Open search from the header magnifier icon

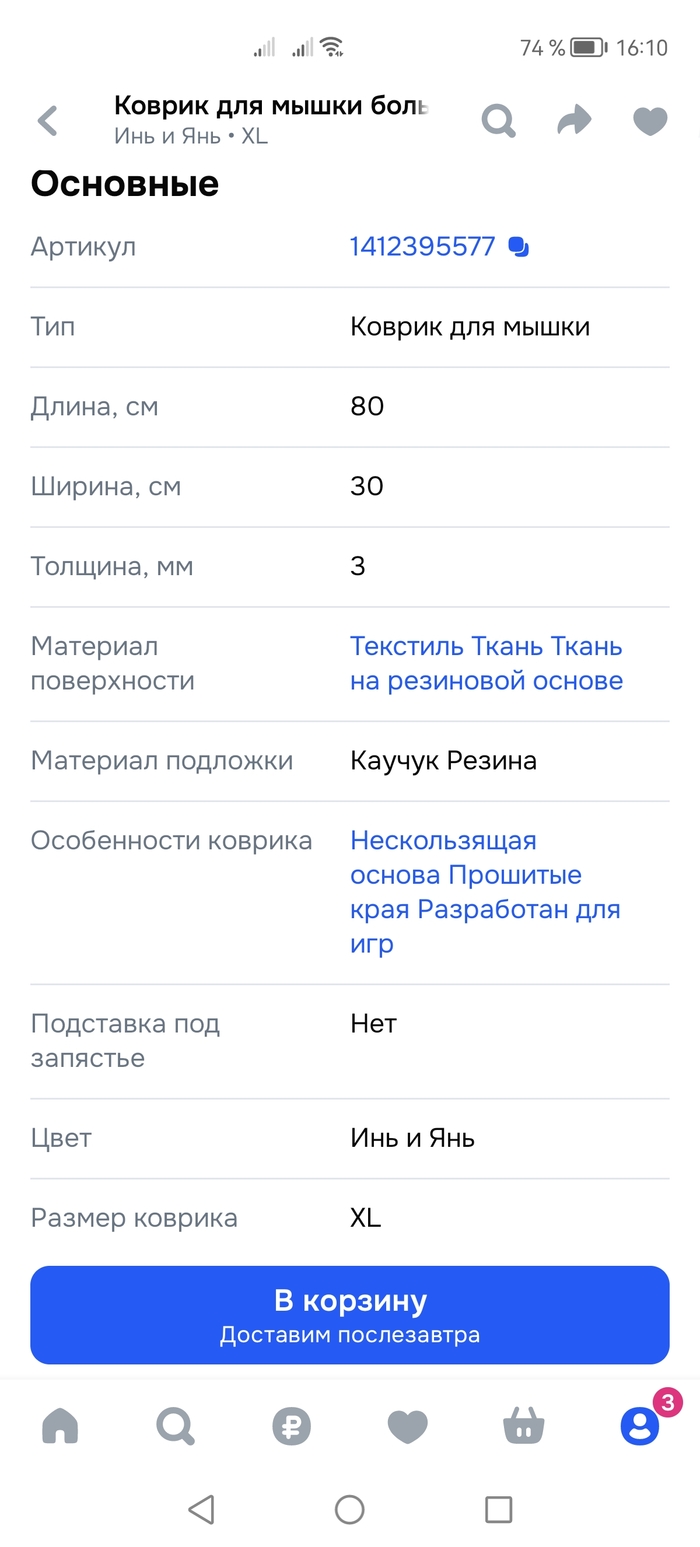pyautogui.click(x=498, y=121)
